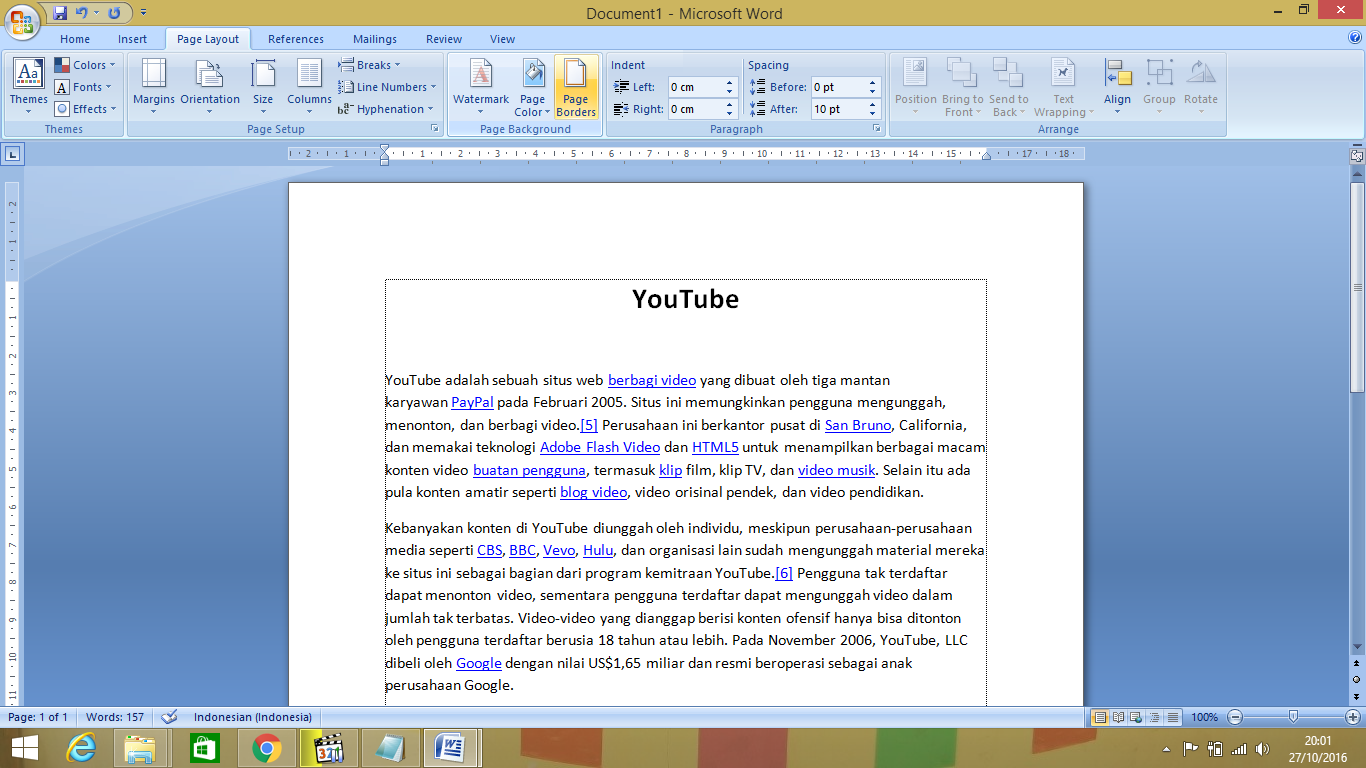Click the Spacing After stepper field

point(843,108)
